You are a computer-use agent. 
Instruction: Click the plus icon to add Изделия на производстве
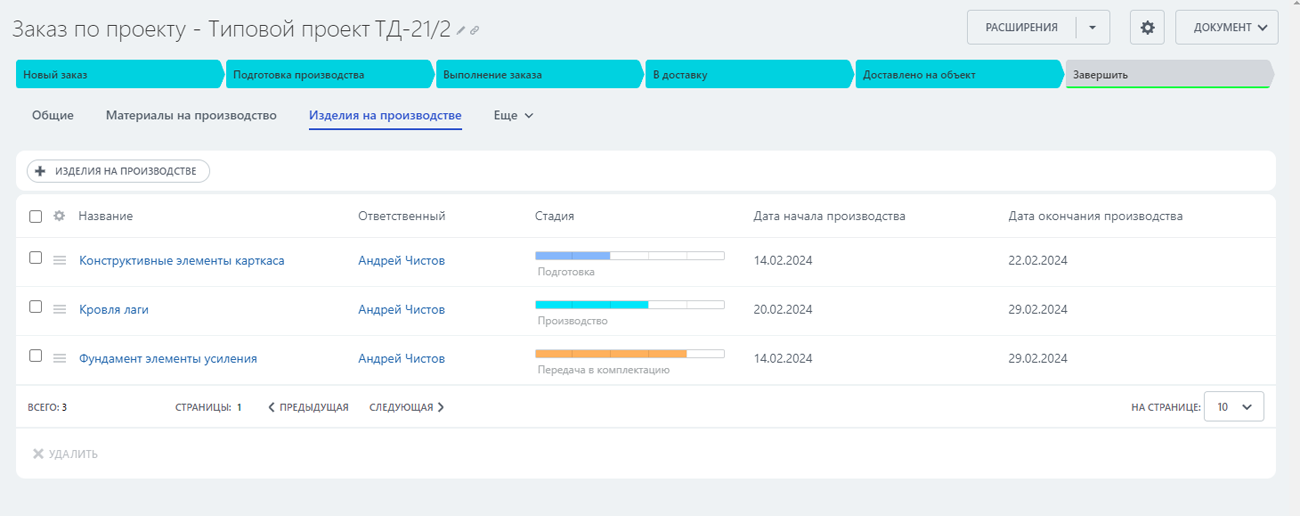click(41, 171)
